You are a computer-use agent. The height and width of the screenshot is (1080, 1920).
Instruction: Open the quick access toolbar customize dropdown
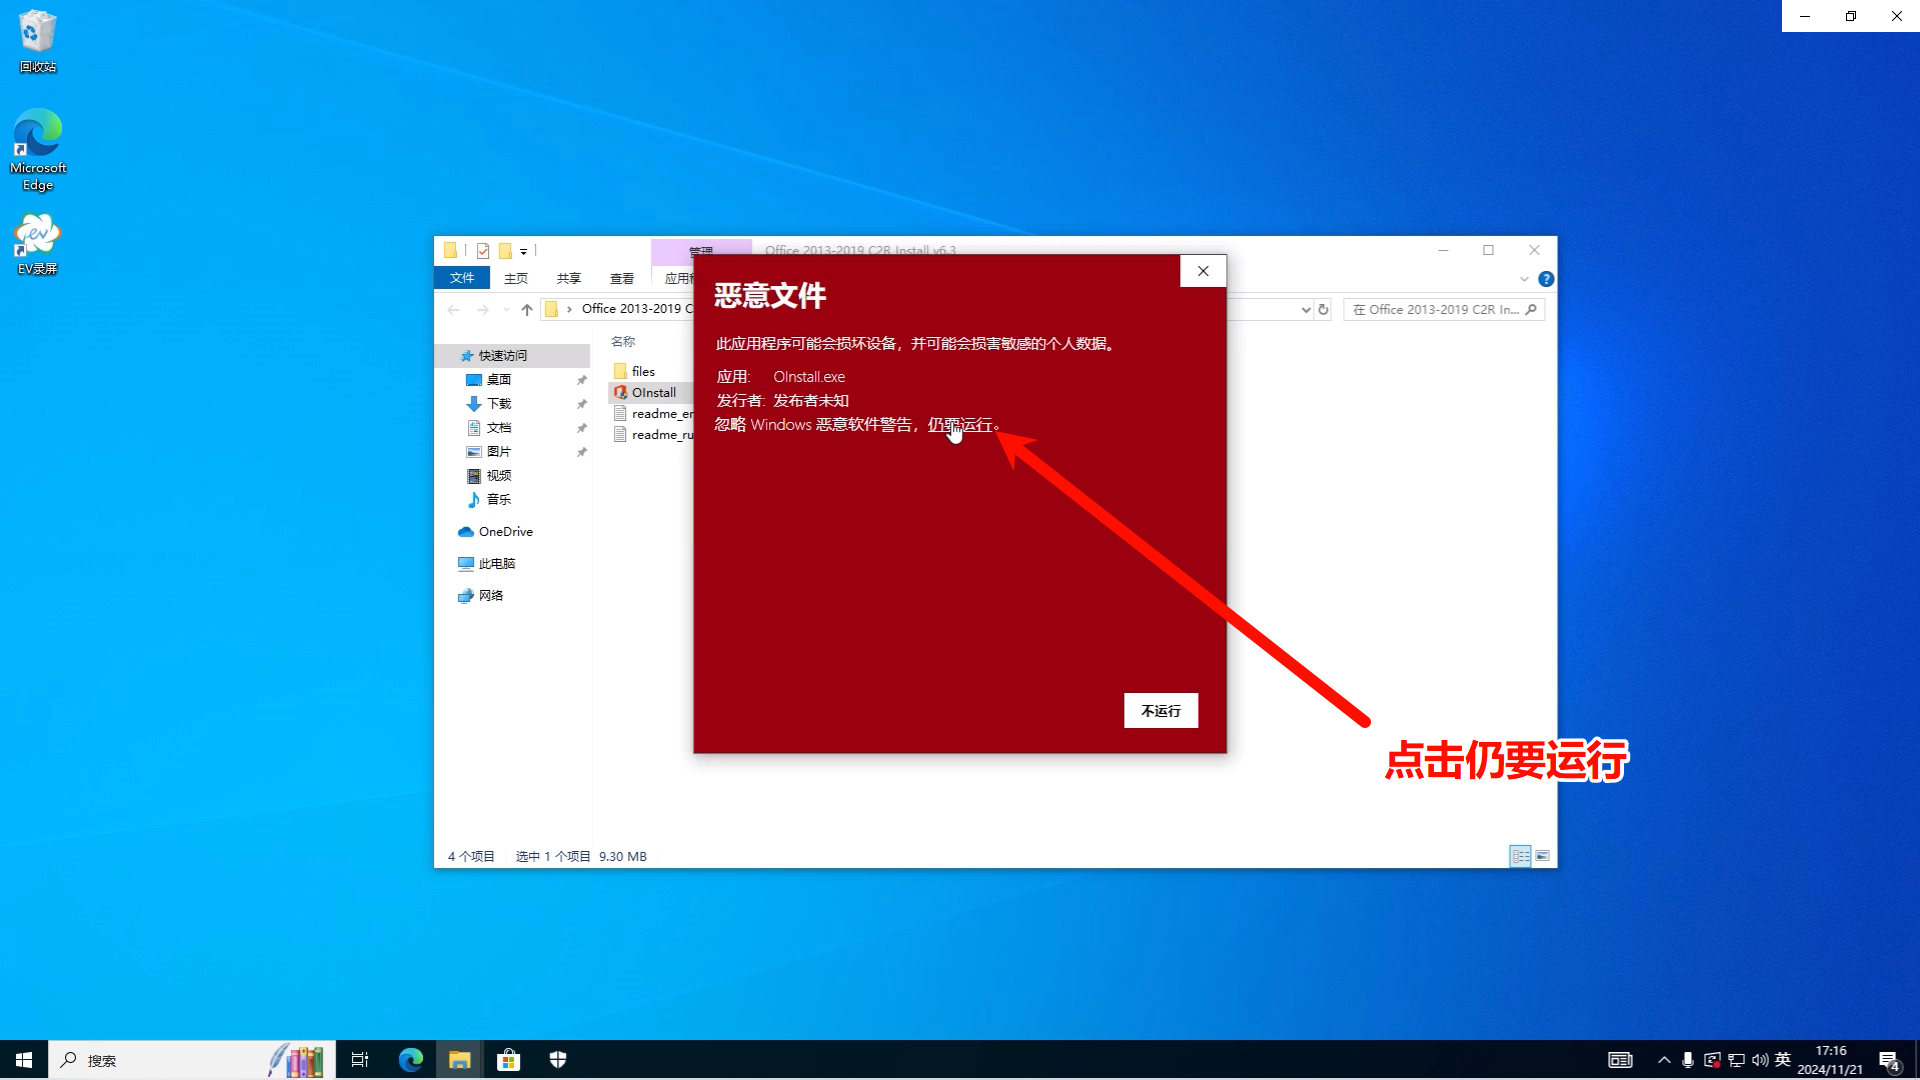tap(523, 252)
